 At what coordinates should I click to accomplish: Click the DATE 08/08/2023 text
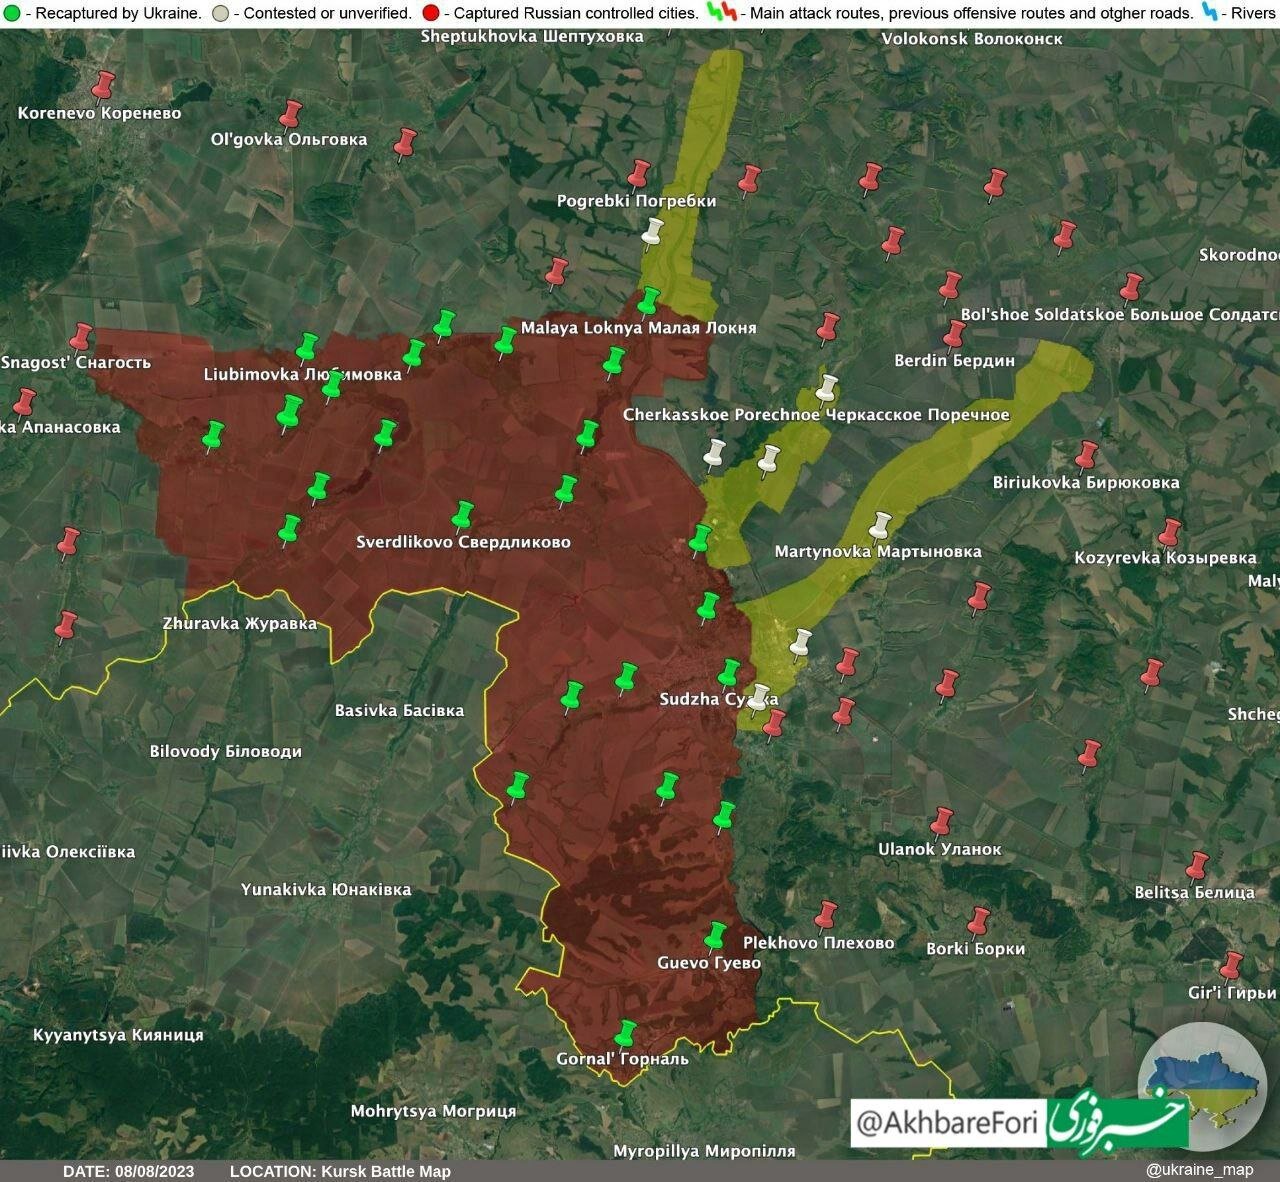129,1171
